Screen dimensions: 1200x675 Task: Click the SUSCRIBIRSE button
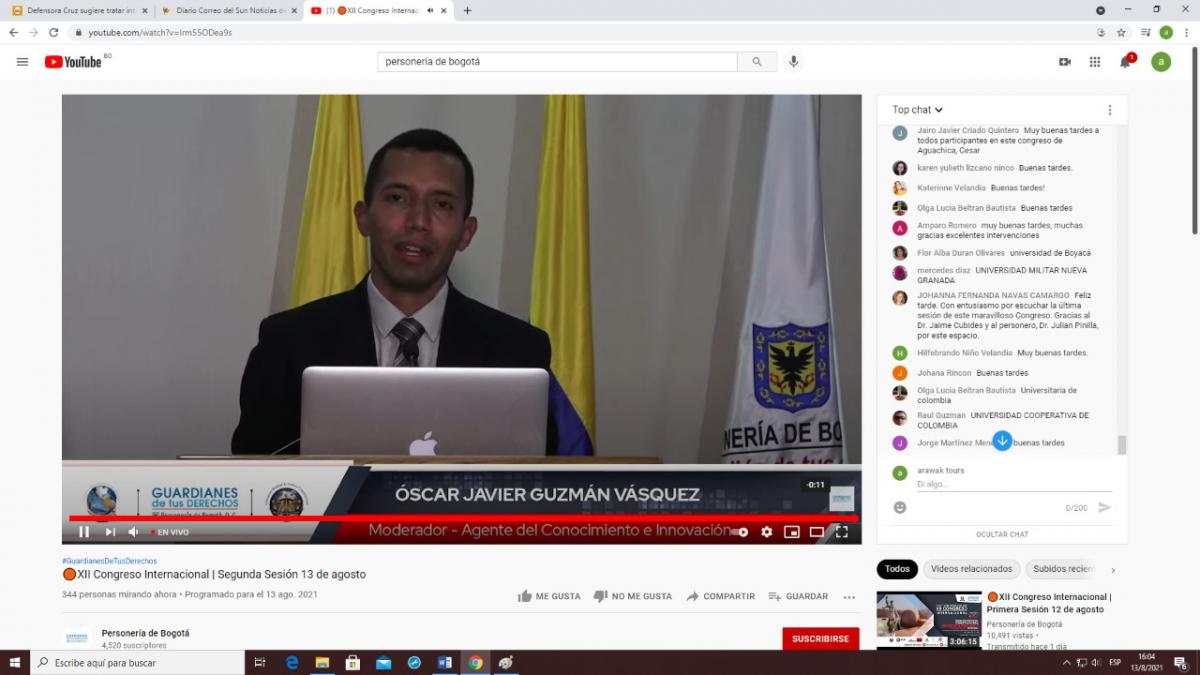click(x=820, y=638)
